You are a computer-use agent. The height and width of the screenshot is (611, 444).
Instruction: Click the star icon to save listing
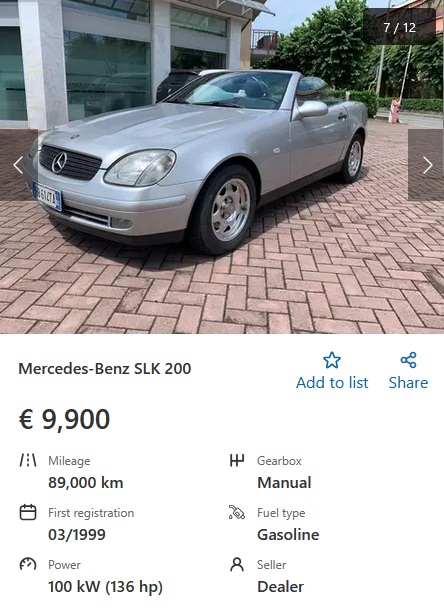click(332, 360)
